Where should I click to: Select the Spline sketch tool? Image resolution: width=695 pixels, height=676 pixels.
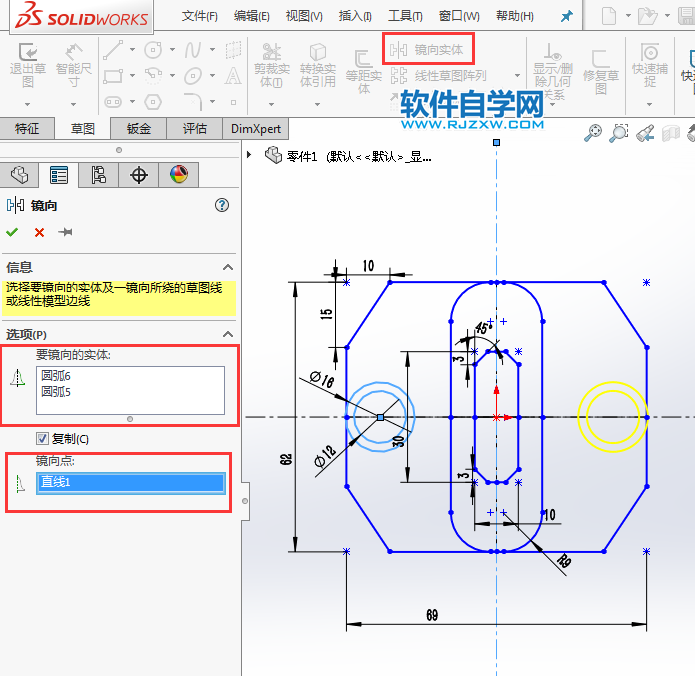pyautogui.click(x=193, y=50)
